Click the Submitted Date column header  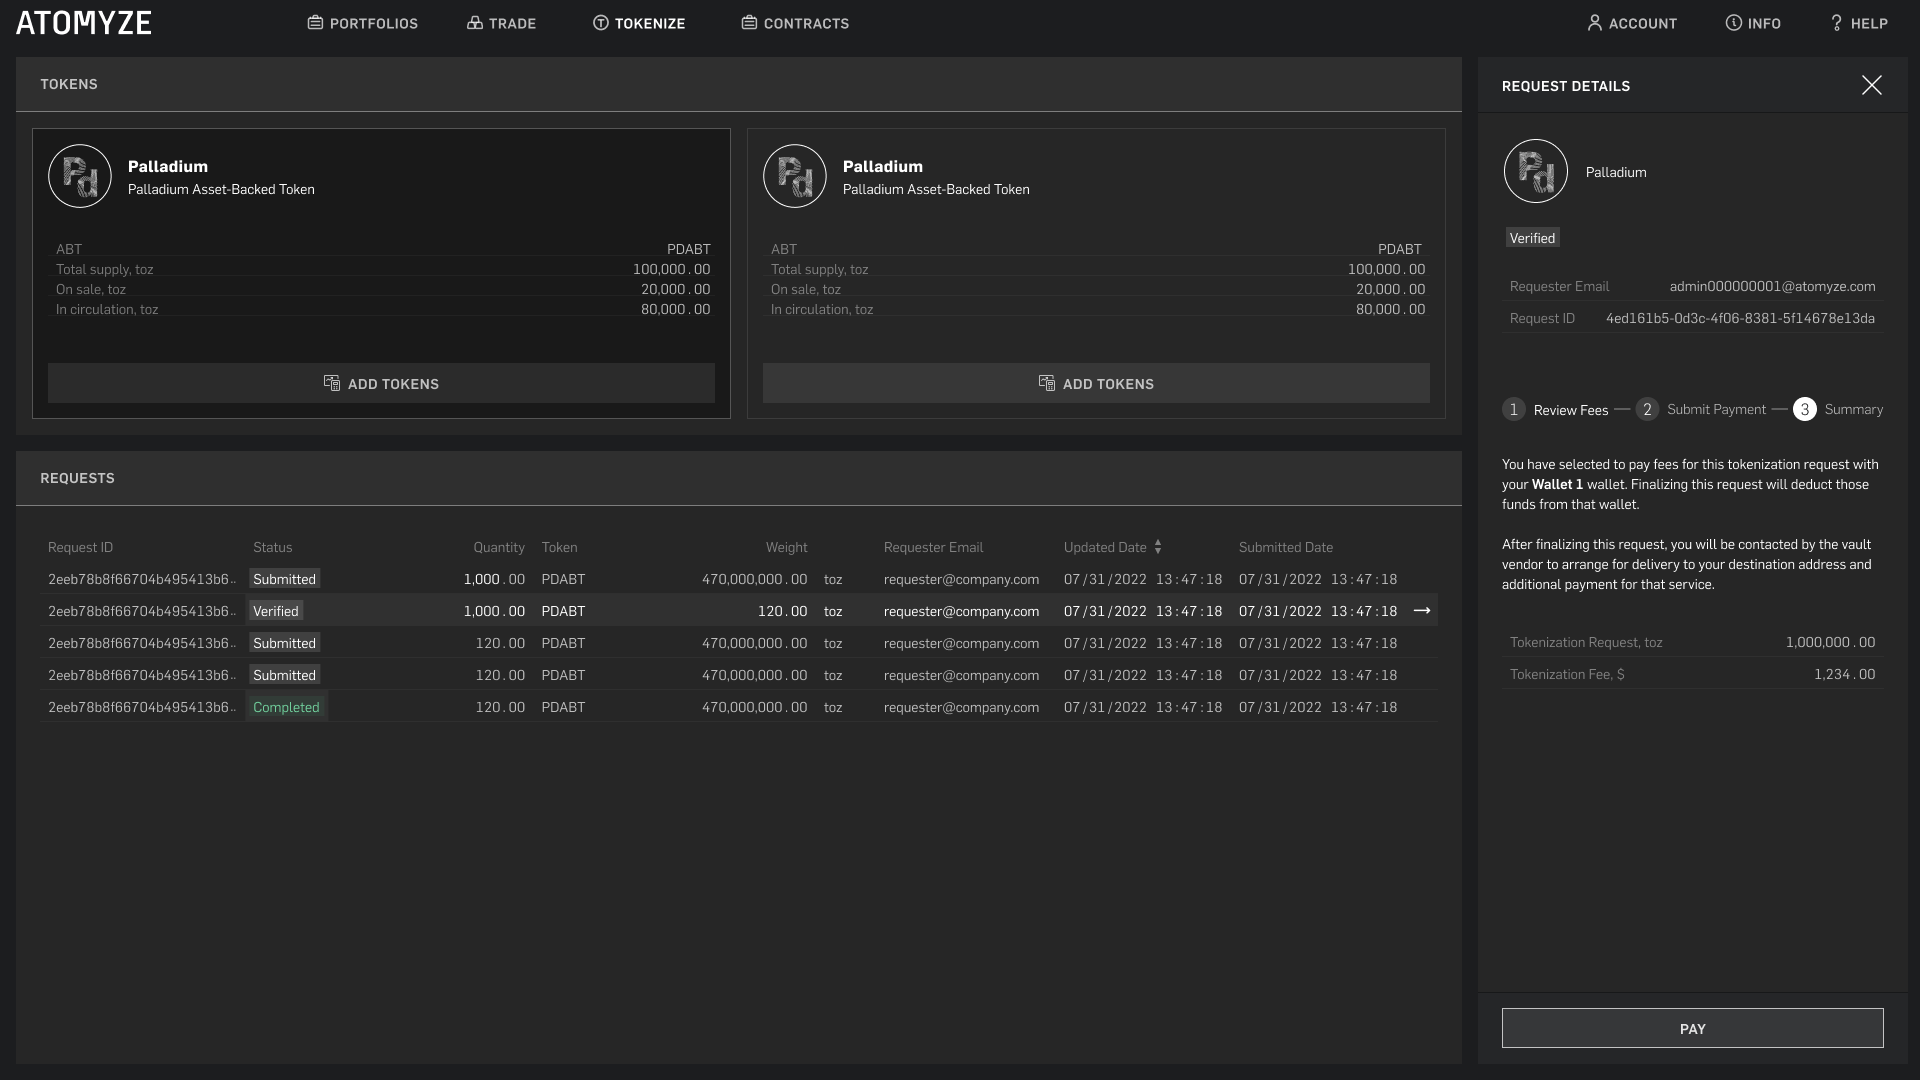point(1285,547)
